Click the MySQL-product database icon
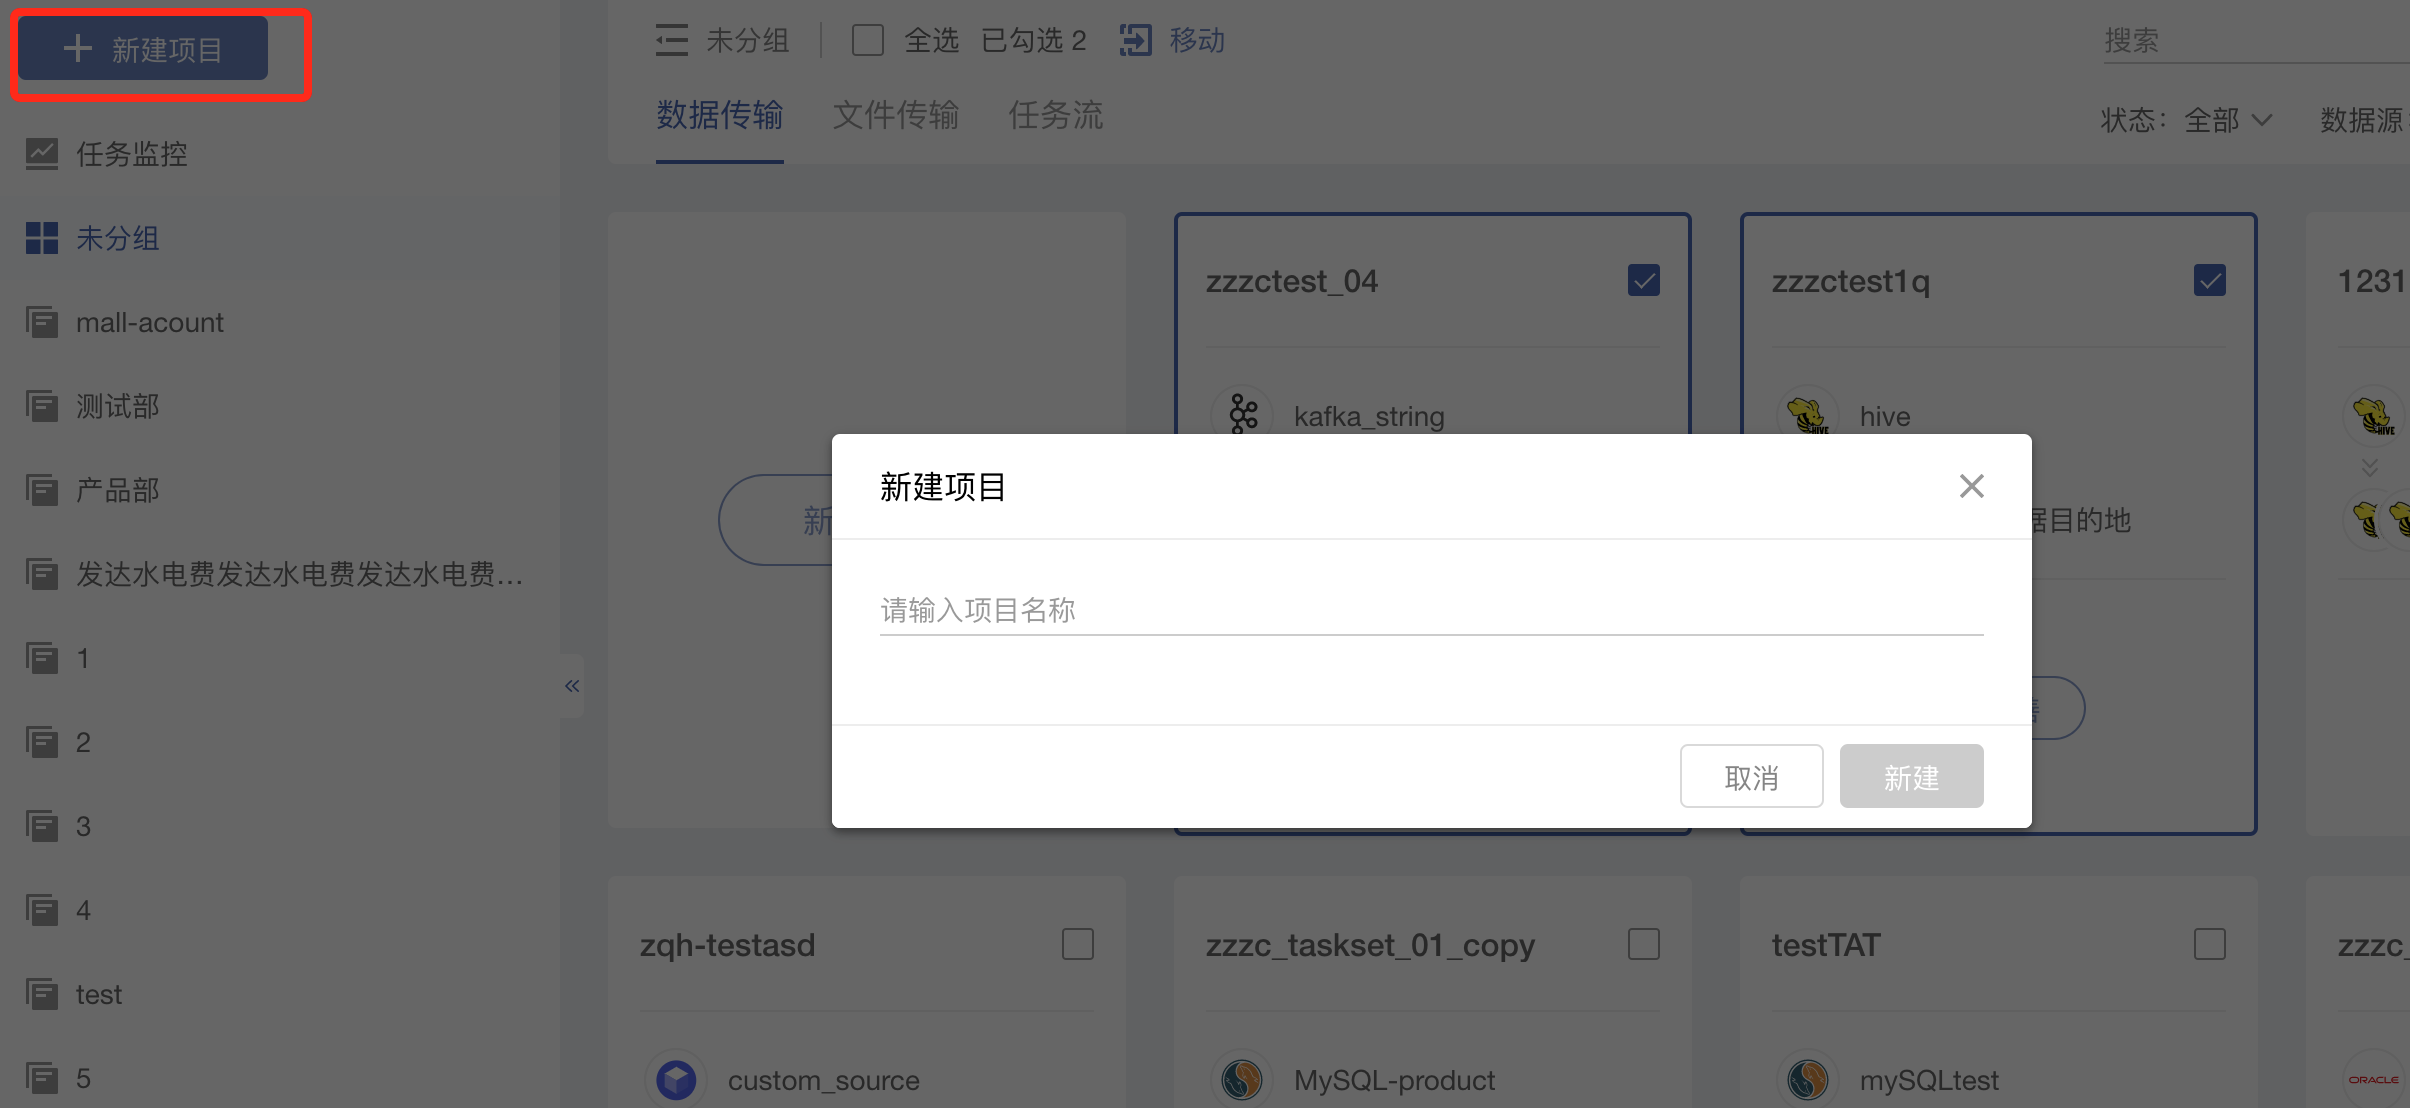Viewport: 2410px width, 1108px height. [1242, 1080]
